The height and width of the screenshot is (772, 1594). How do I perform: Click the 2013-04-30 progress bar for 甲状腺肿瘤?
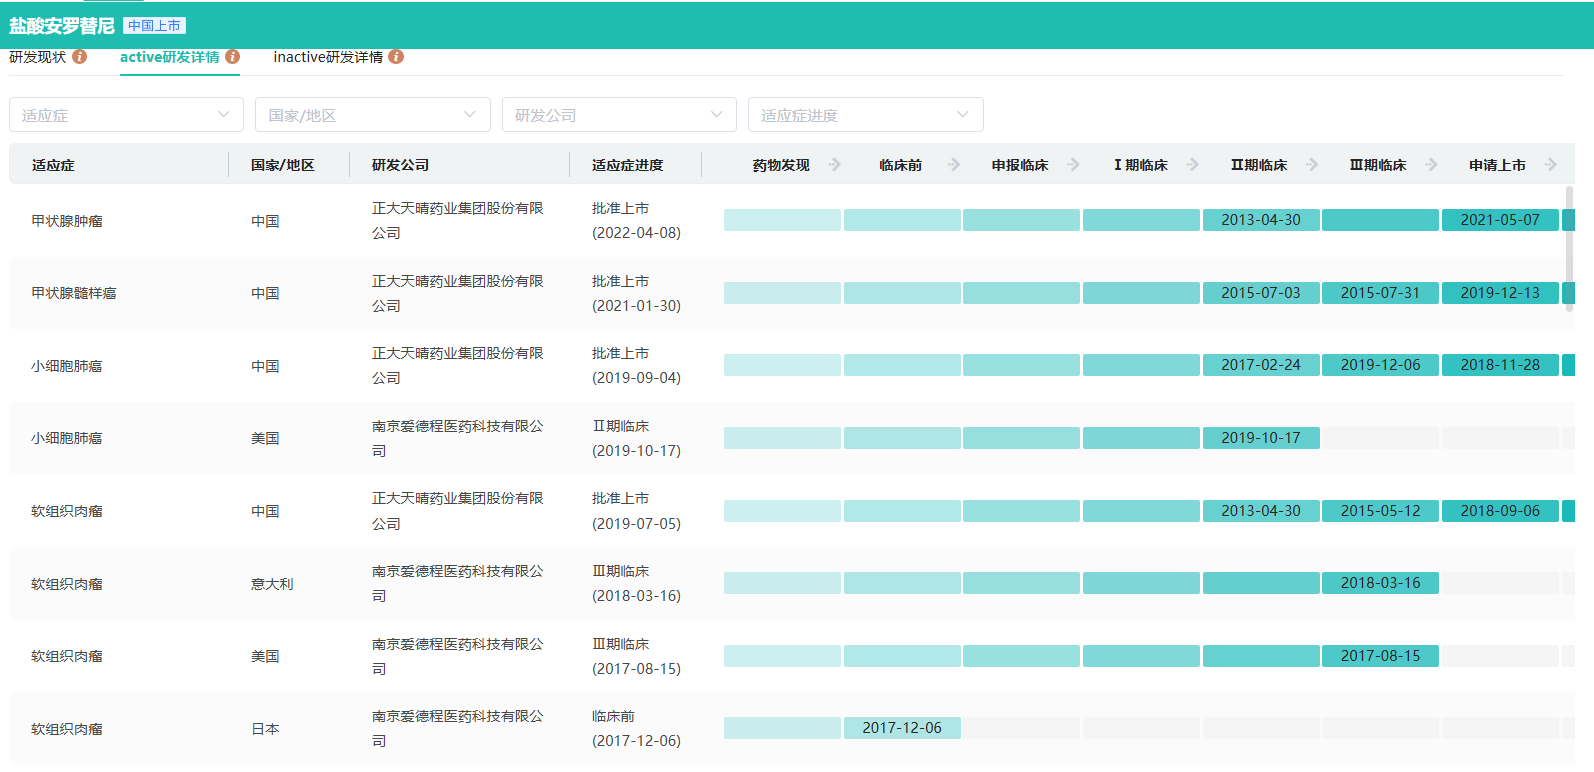pyautogui.click(x=1260, y=220)
